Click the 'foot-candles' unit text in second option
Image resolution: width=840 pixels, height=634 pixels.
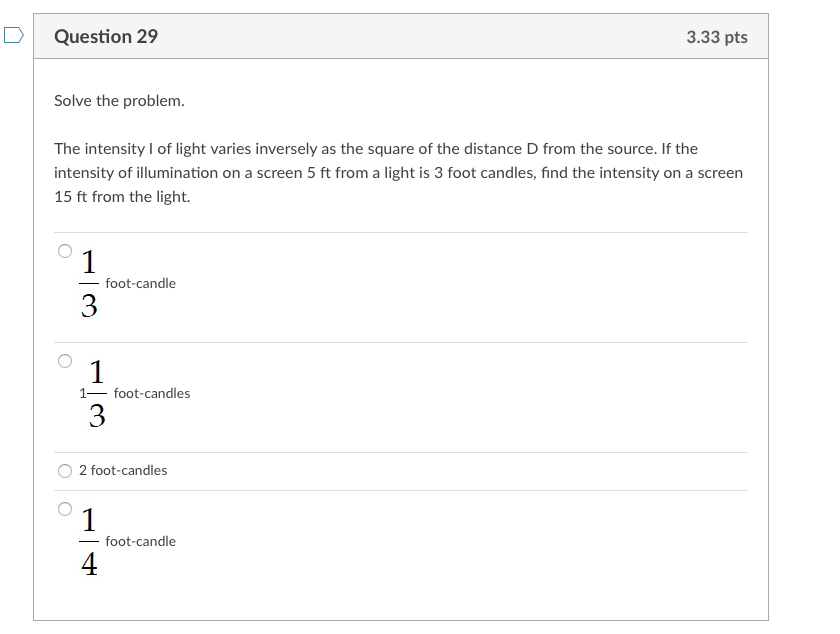(151, 393)
